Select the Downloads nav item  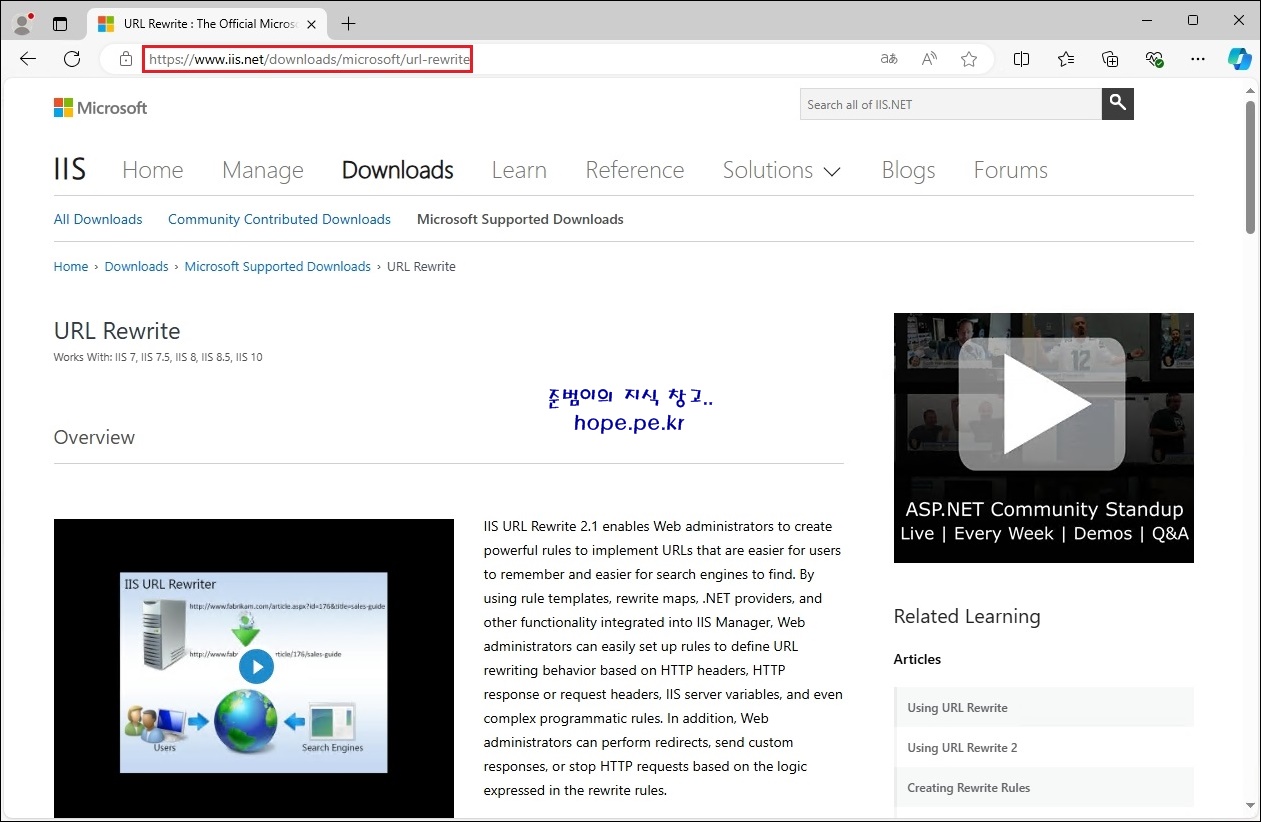click(398, 170)
